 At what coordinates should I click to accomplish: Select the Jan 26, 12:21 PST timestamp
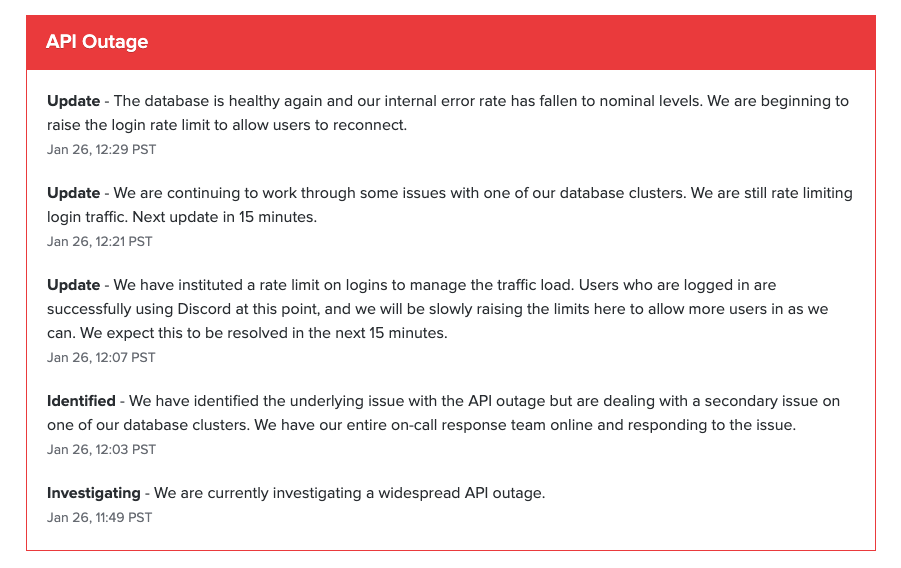(99, 241)
